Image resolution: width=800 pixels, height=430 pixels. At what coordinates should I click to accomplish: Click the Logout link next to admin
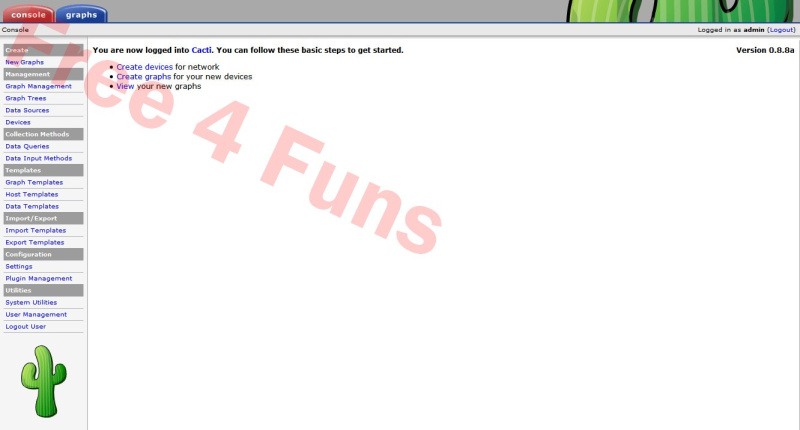[781, 30]
